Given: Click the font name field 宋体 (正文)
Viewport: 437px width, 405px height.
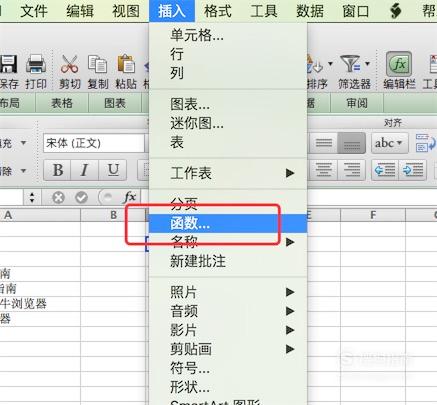Looking at the screenshot, I should click(x=94, y=143).
